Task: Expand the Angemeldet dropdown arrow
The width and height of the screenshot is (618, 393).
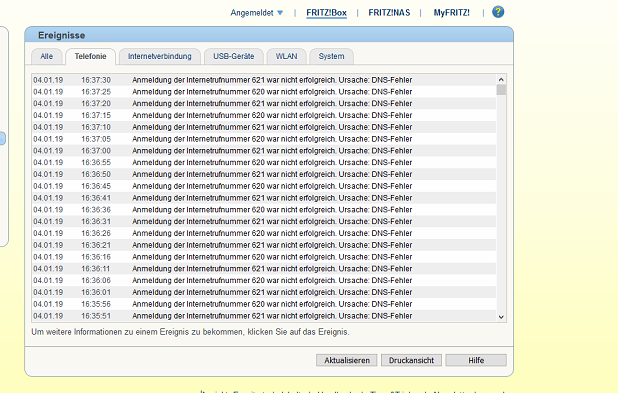Action: [280, 13]
